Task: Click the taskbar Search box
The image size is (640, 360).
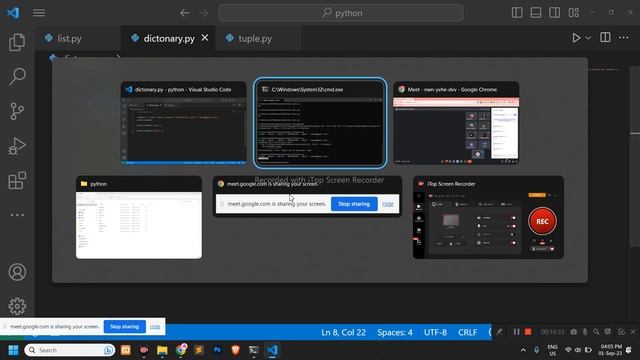Action: pyautogui.click(x=70, y=350)
